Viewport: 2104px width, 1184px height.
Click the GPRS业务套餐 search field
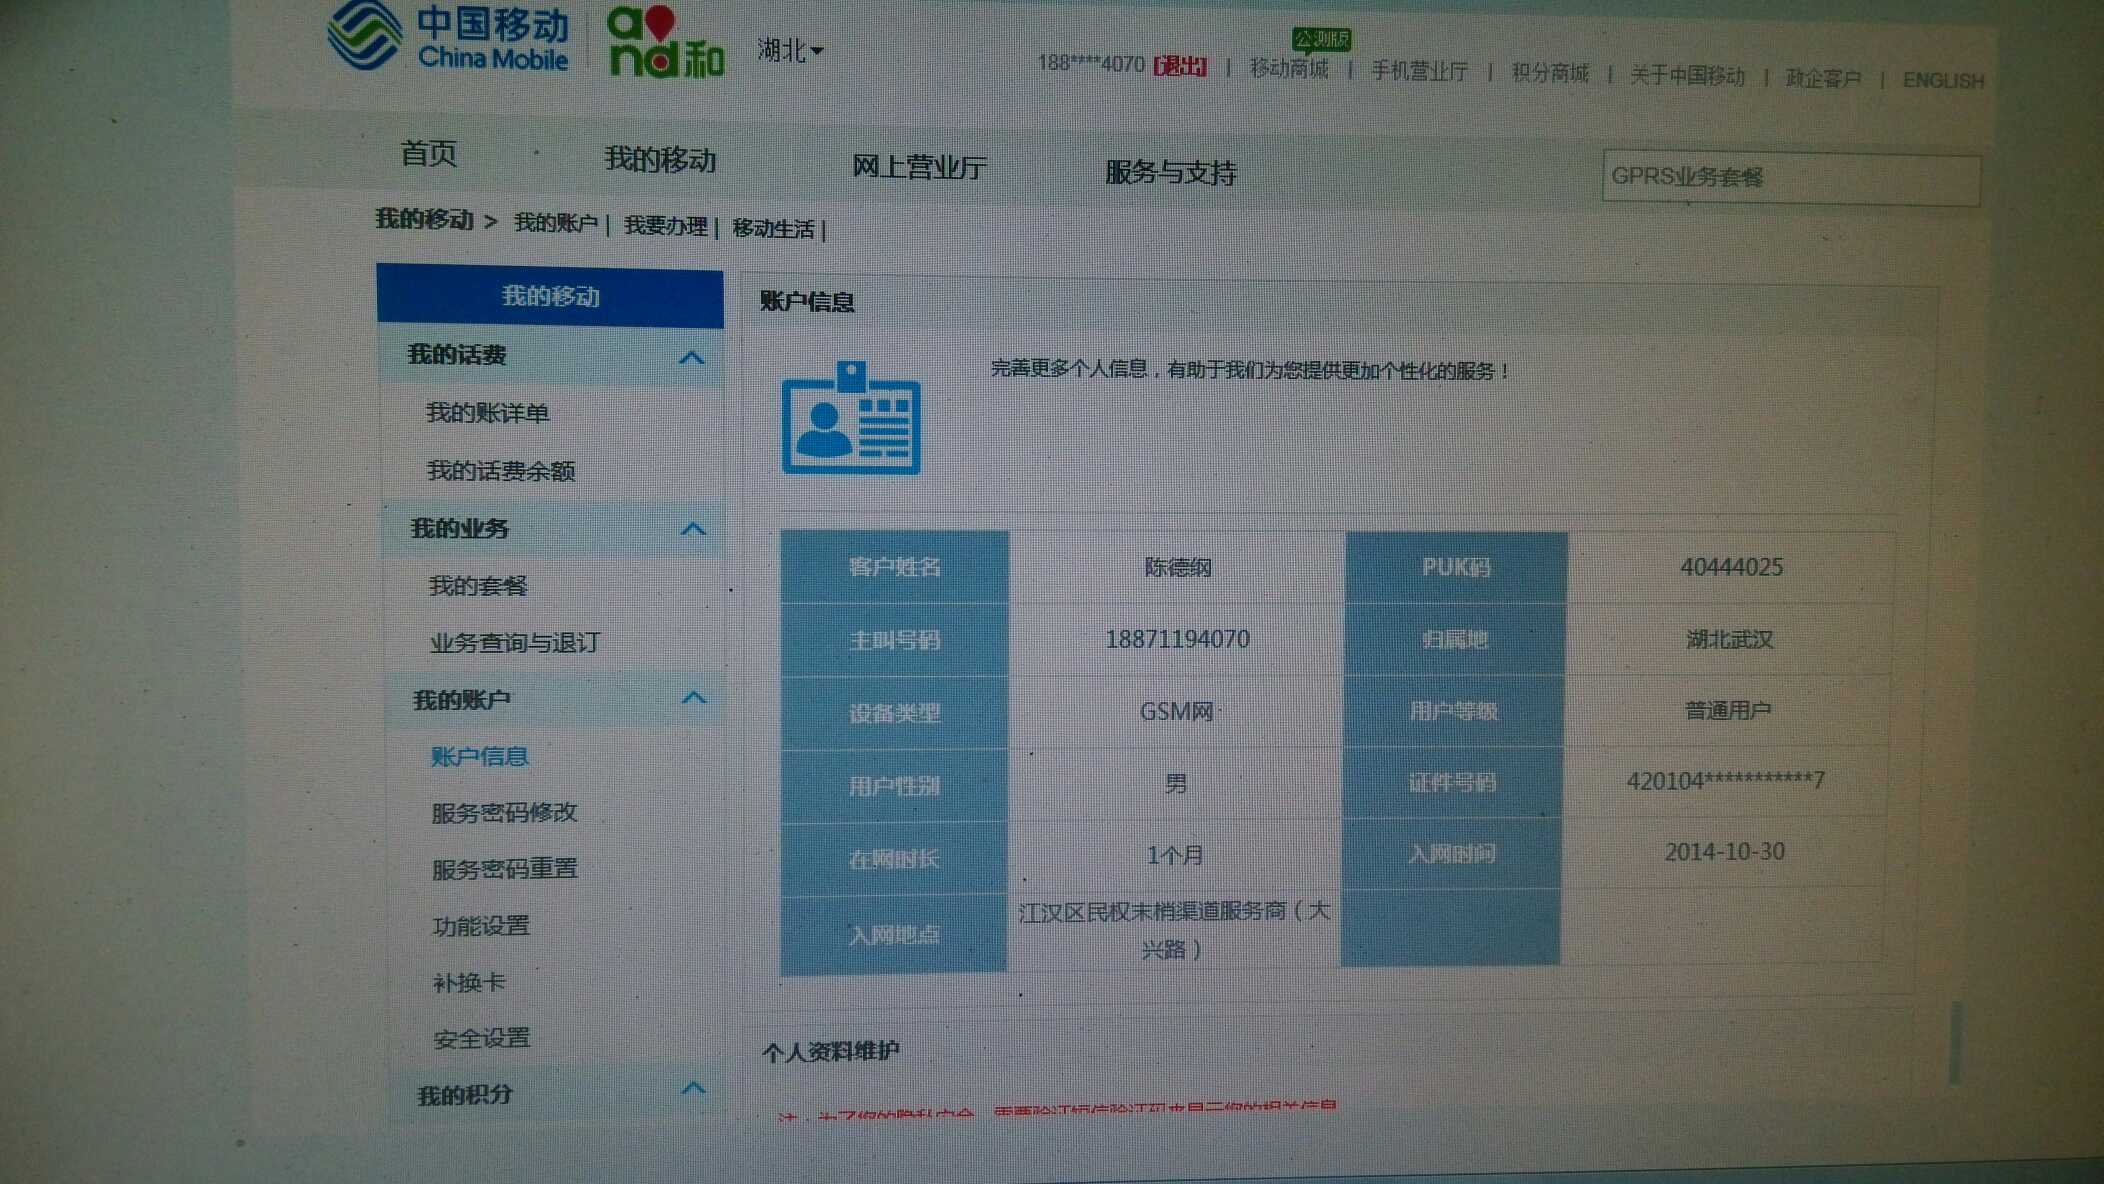point(1790,178)
